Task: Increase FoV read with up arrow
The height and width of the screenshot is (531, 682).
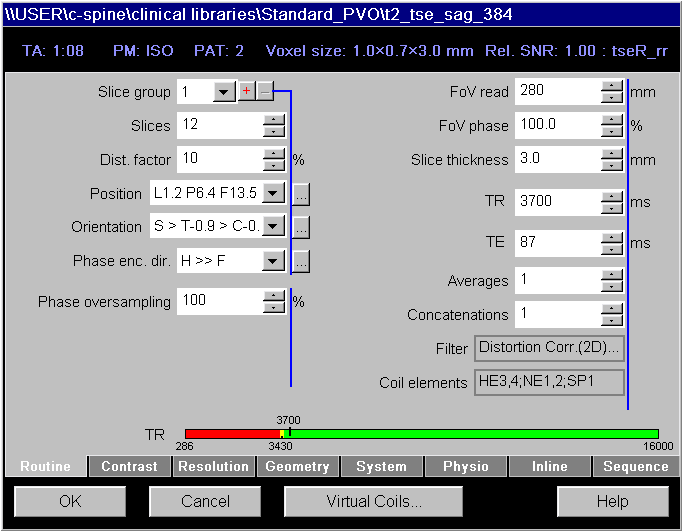Action: 612,85
